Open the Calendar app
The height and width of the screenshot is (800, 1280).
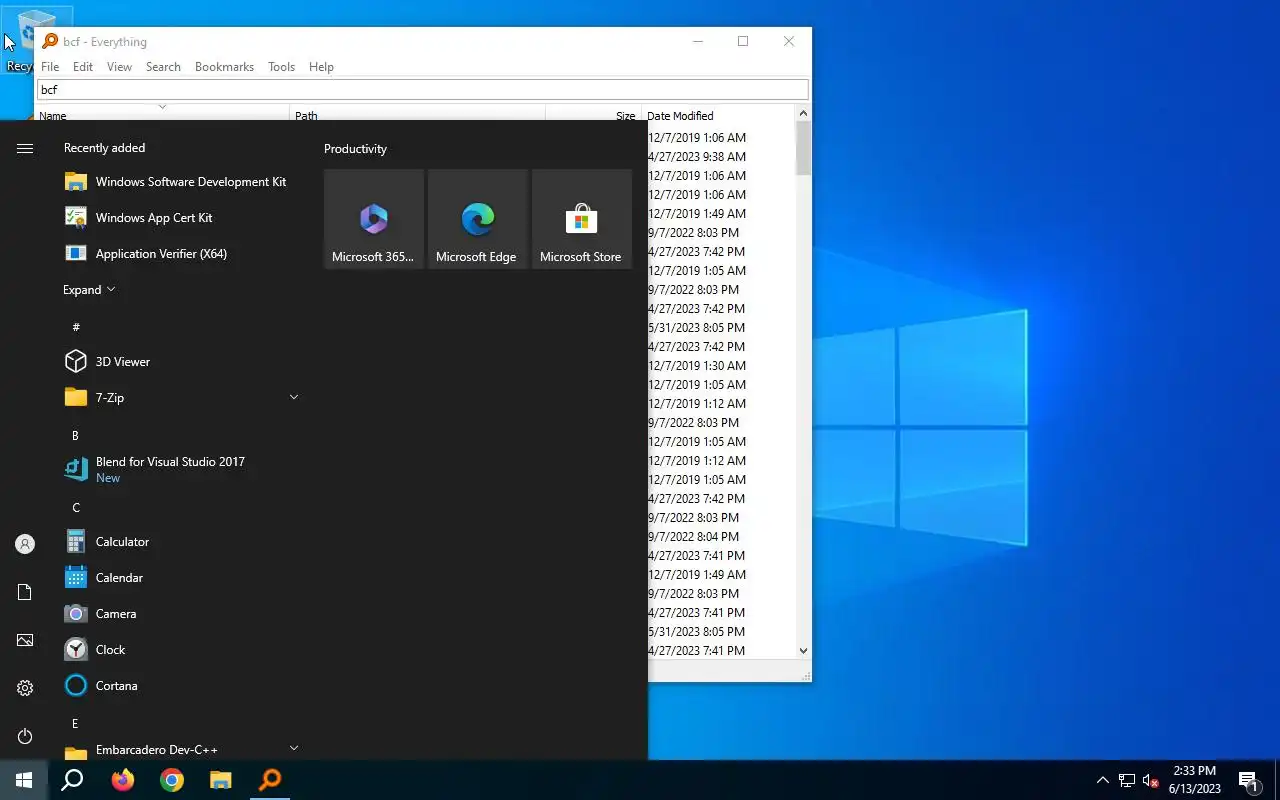click(180, 578)
